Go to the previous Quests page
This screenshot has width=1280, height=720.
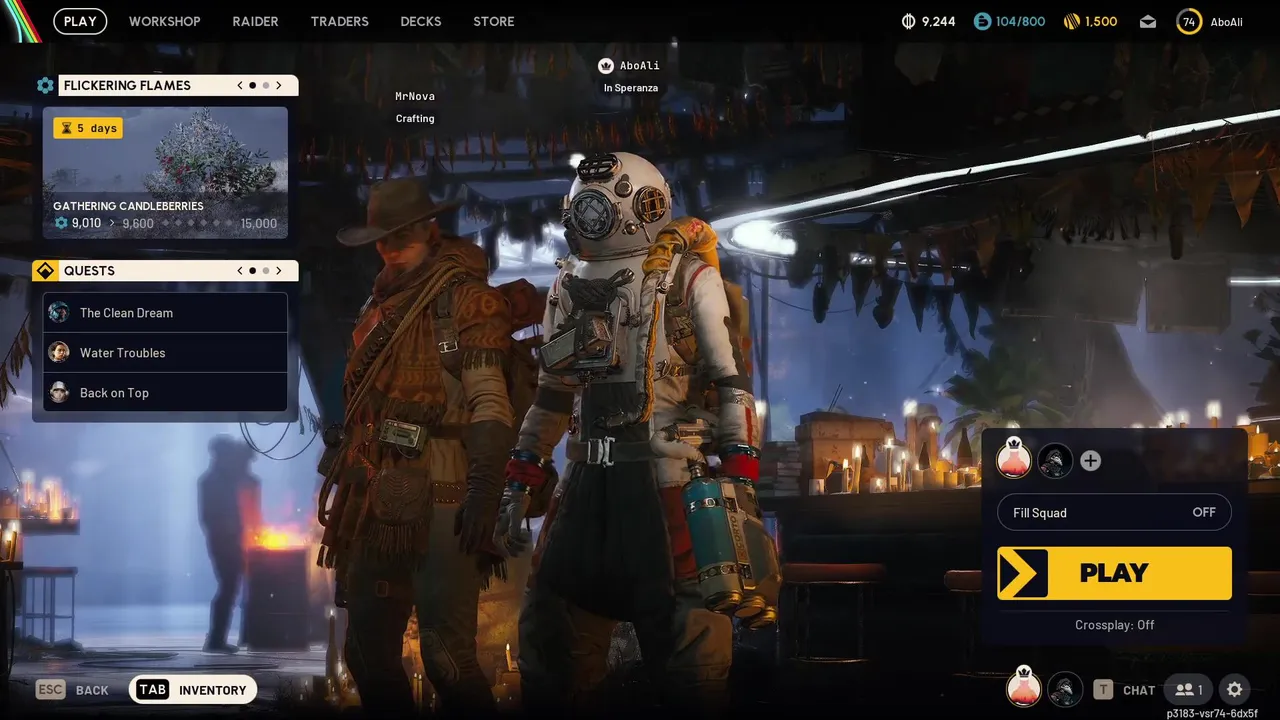(x=240, y=271)
